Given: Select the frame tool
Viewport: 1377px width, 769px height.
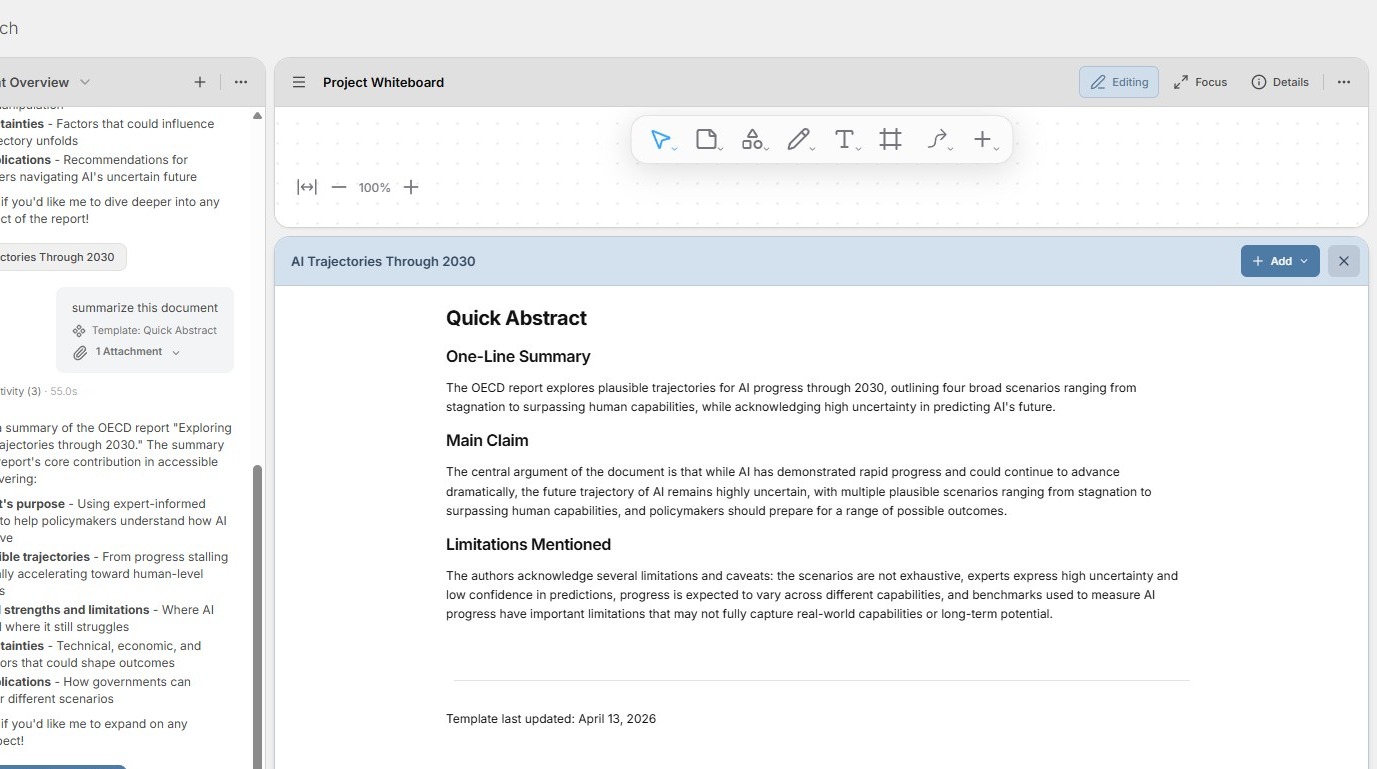Looking at the screenshot, I should 890,140.
